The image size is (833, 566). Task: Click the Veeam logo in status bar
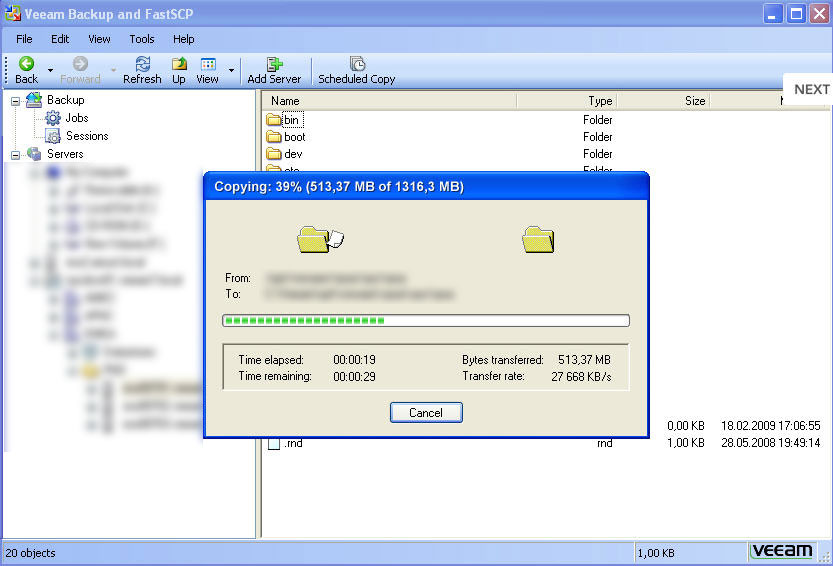click(x=782, y=551)
